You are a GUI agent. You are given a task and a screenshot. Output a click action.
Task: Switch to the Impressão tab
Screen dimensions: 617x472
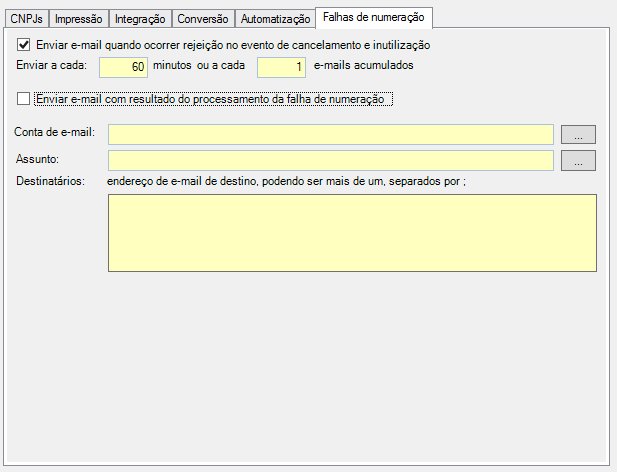point(78,19)
